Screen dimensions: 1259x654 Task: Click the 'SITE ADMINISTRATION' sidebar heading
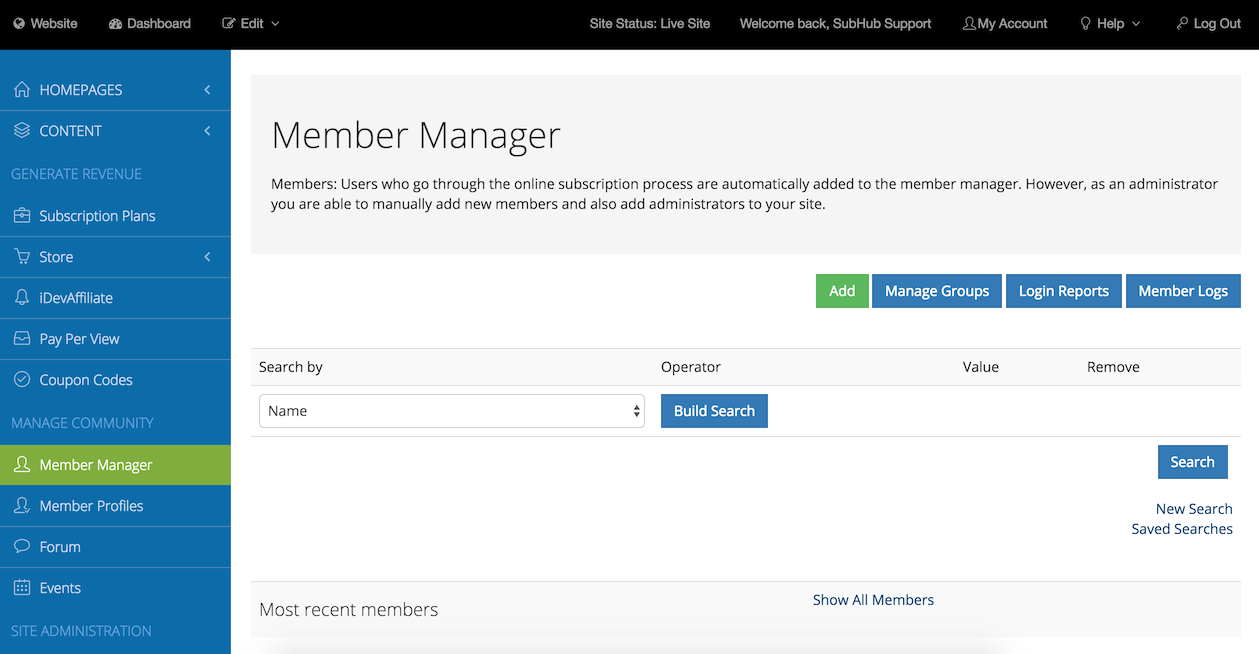pos(81,631)
